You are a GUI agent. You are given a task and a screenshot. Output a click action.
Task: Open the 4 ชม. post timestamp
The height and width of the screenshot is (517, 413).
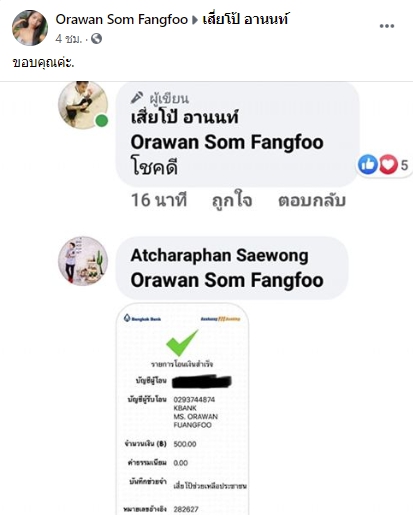(x=69, y=39)
